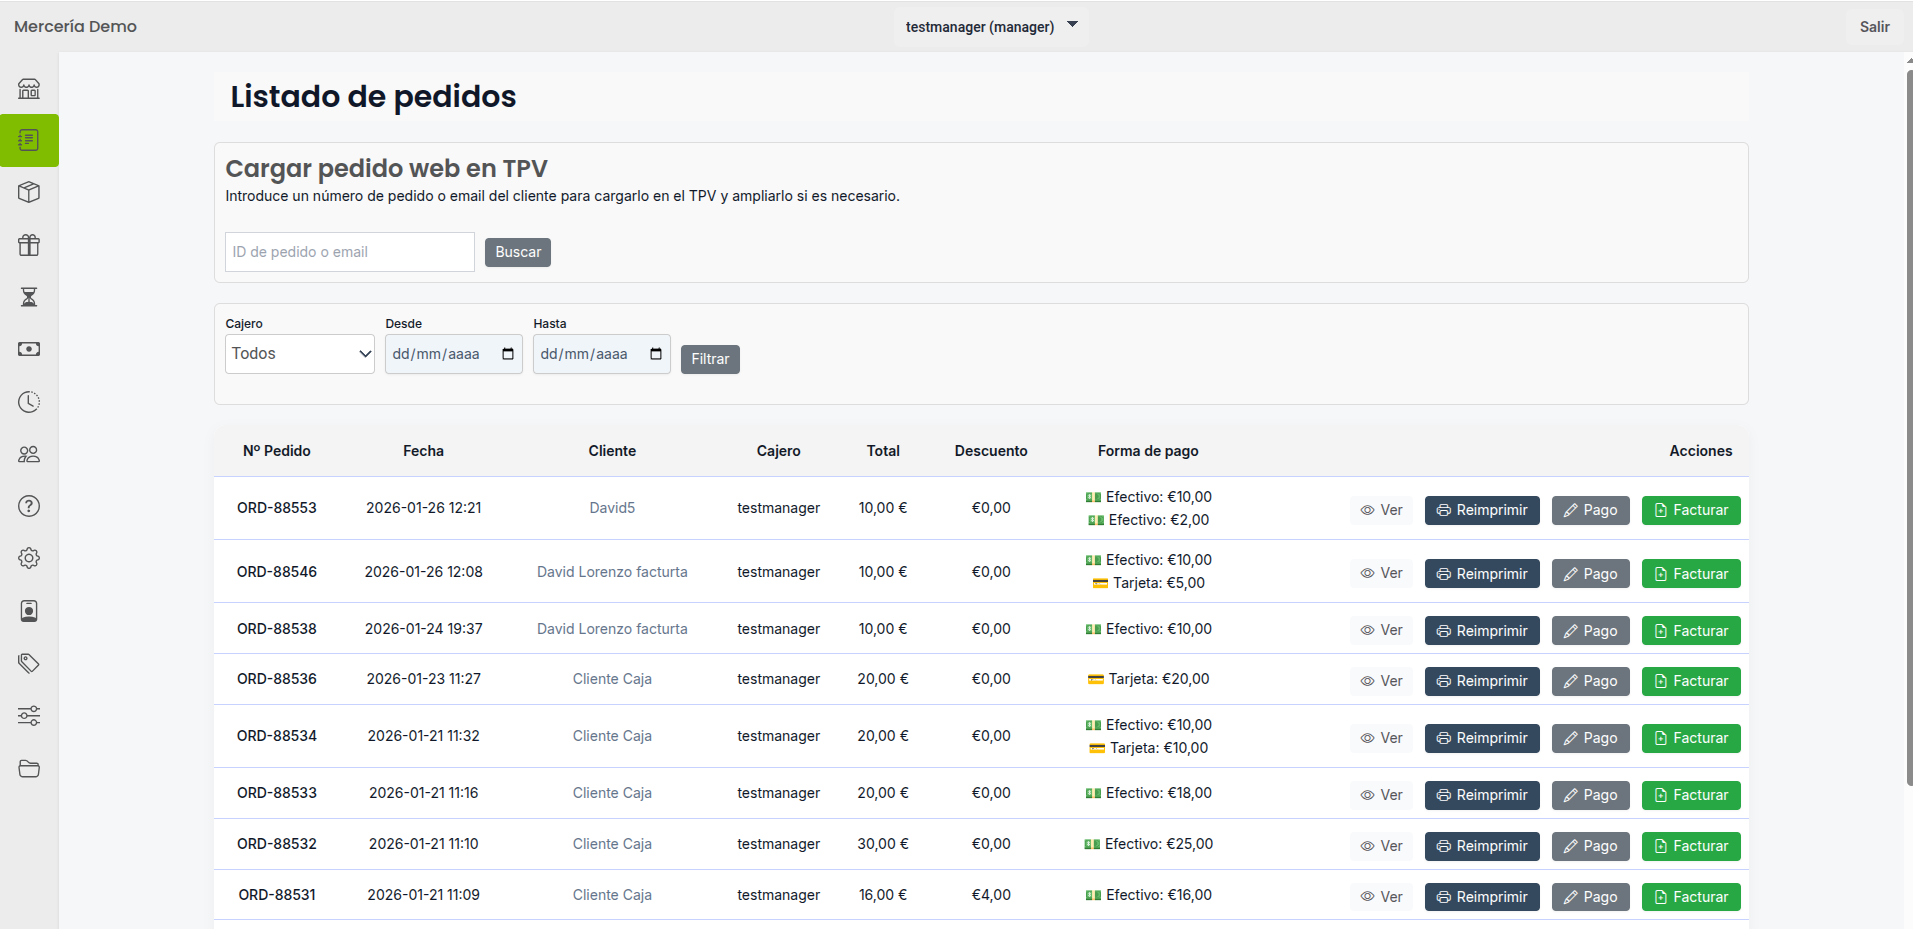Expand the Cajero dropdown showing Todos
Image resolution: width=1913 pixels, height=929 pixels.
click(299, 353)
